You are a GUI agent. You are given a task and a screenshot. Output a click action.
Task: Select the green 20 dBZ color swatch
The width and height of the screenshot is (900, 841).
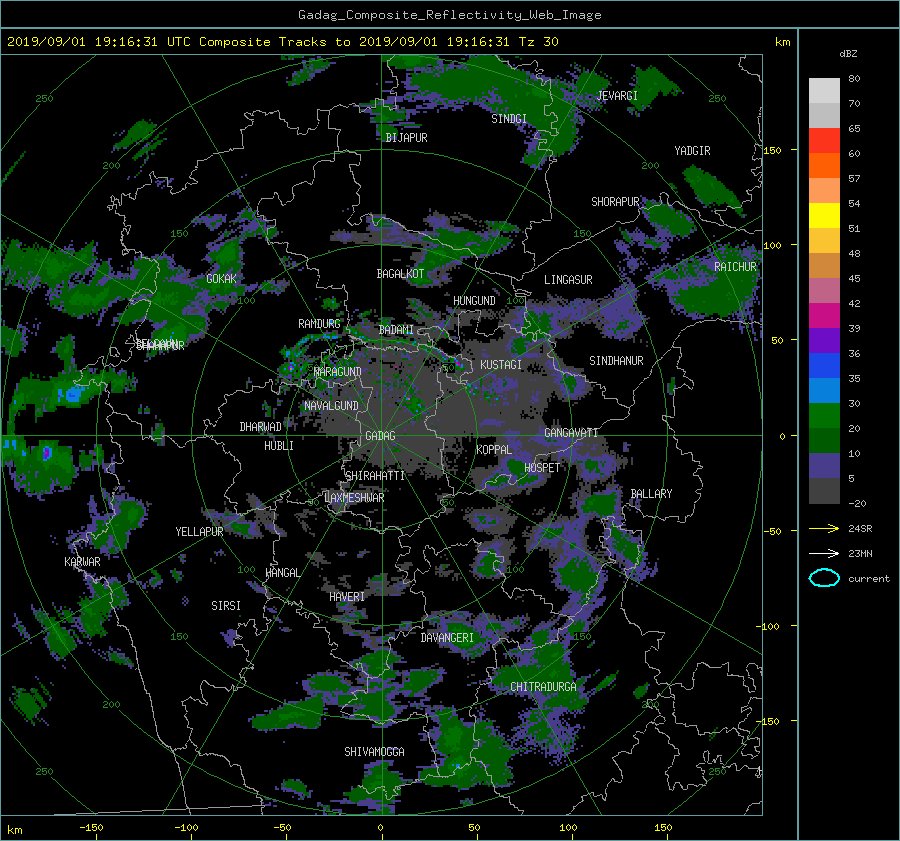824,416
